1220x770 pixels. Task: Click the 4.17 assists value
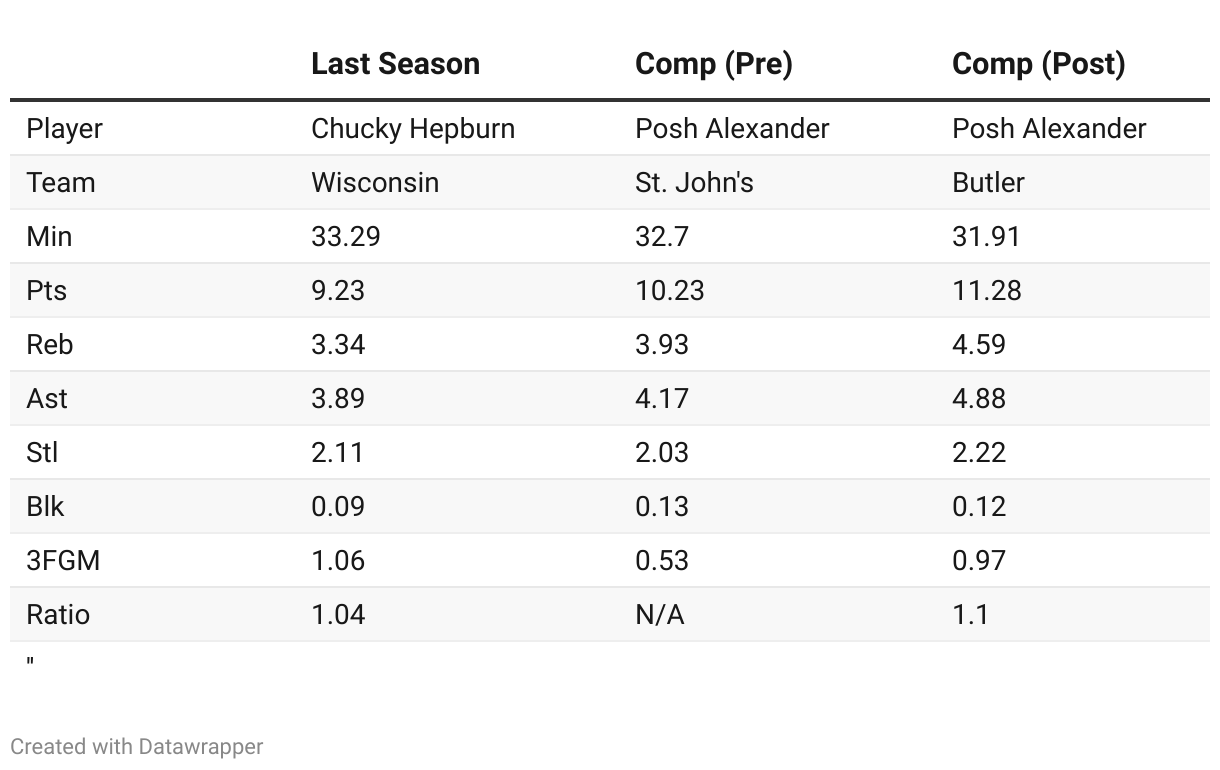click(661, 399)
